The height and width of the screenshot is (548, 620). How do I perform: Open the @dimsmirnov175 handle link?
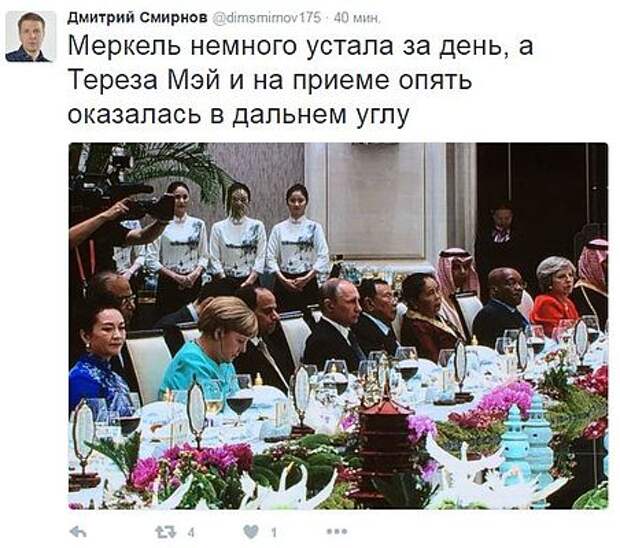268,18
